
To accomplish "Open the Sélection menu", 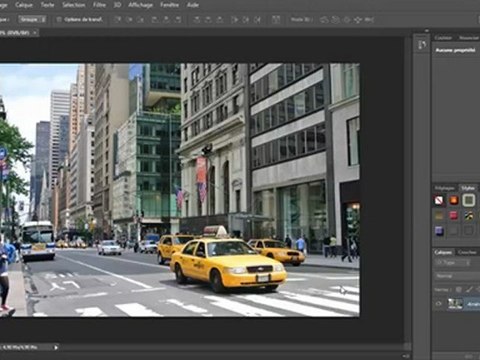I will [x=74, y=5].
